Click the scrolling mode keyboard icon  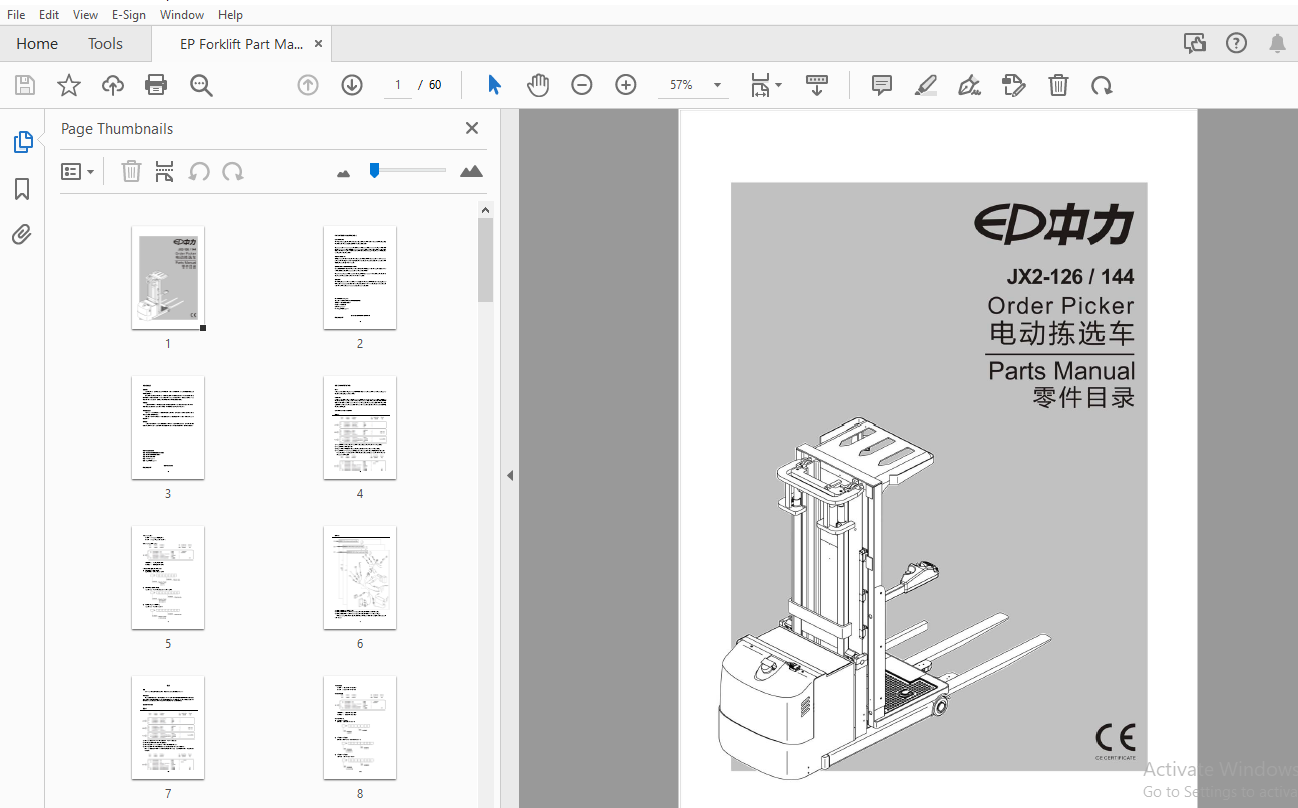(x=817, y=86)
